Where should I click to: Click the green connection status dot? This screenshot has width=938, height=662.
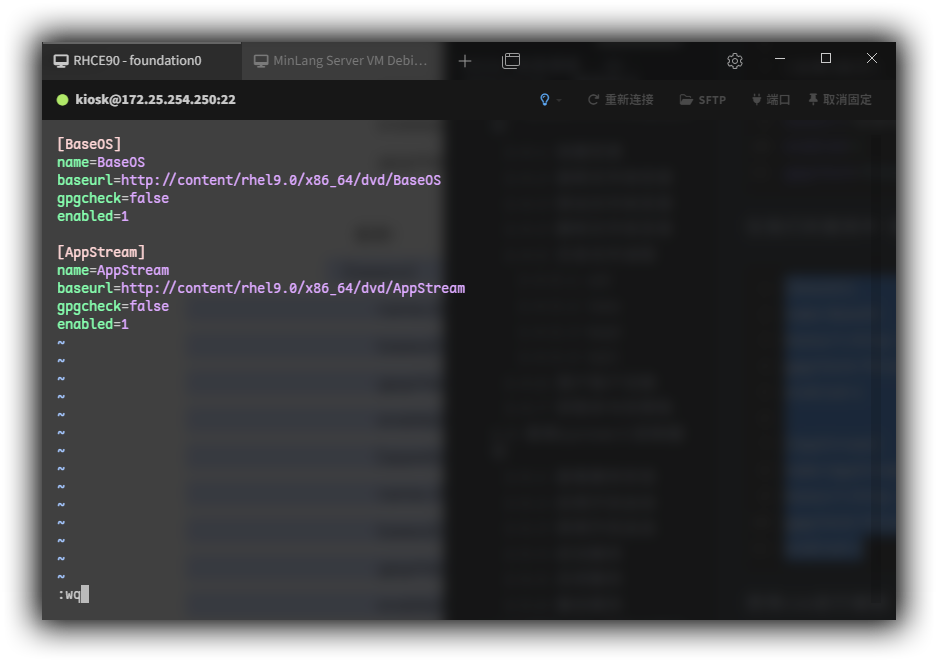pyautogui.click(x=62, y=100)
